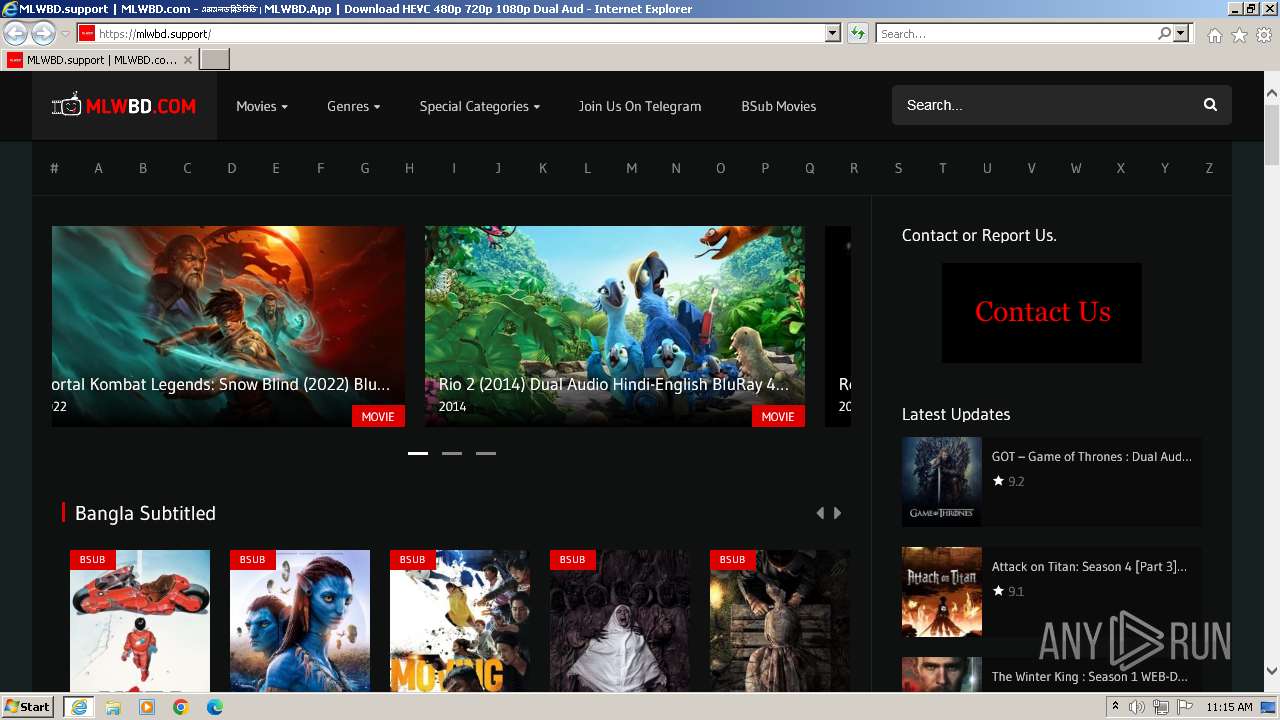Close the MLWBD.support browser tab

(188, 60)
